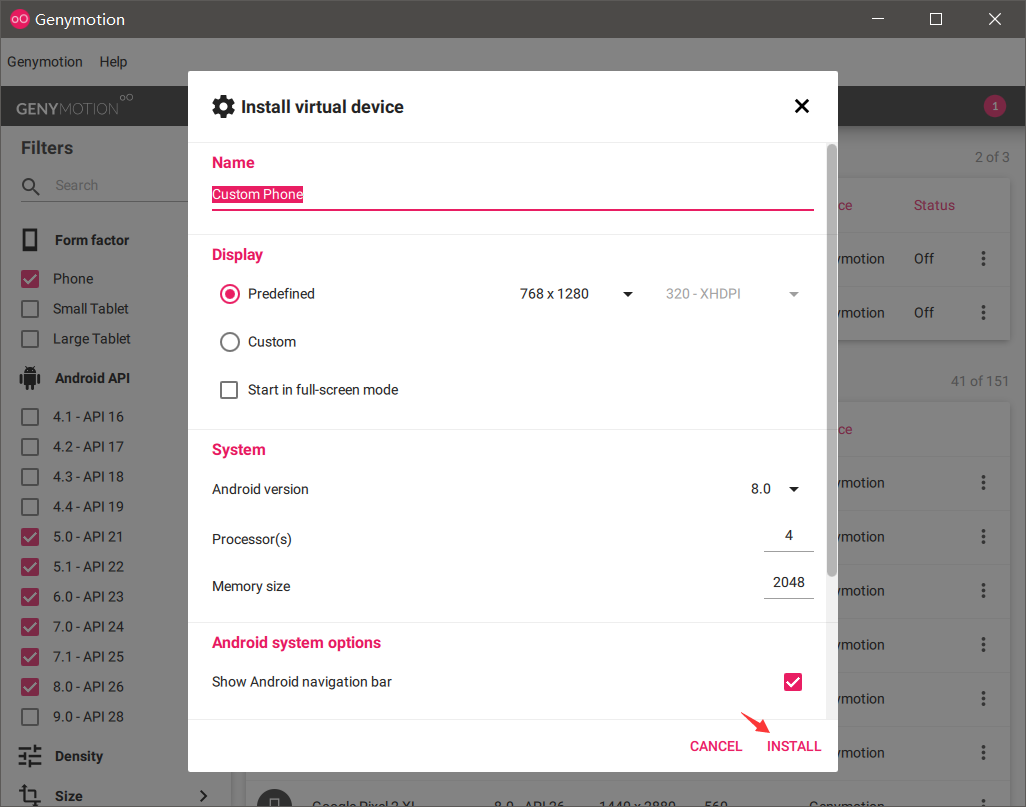
Task: Click the CANCEL button
Action: pos(716,746)
